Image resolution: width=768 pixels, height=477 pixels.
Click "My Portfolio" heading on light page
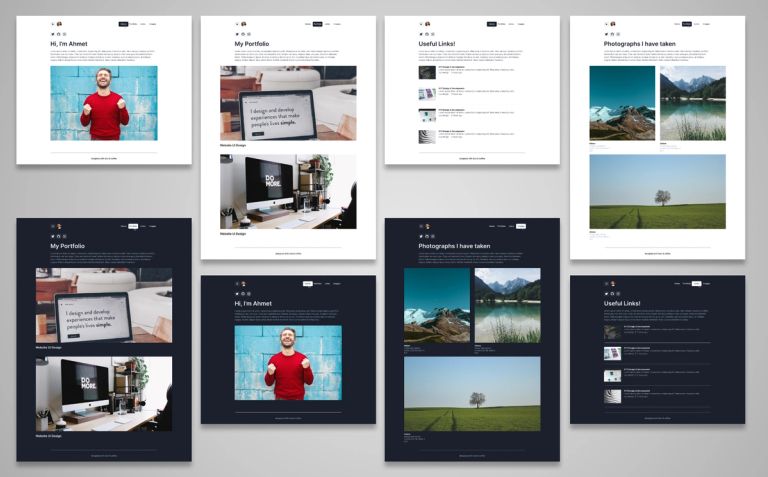252,44
